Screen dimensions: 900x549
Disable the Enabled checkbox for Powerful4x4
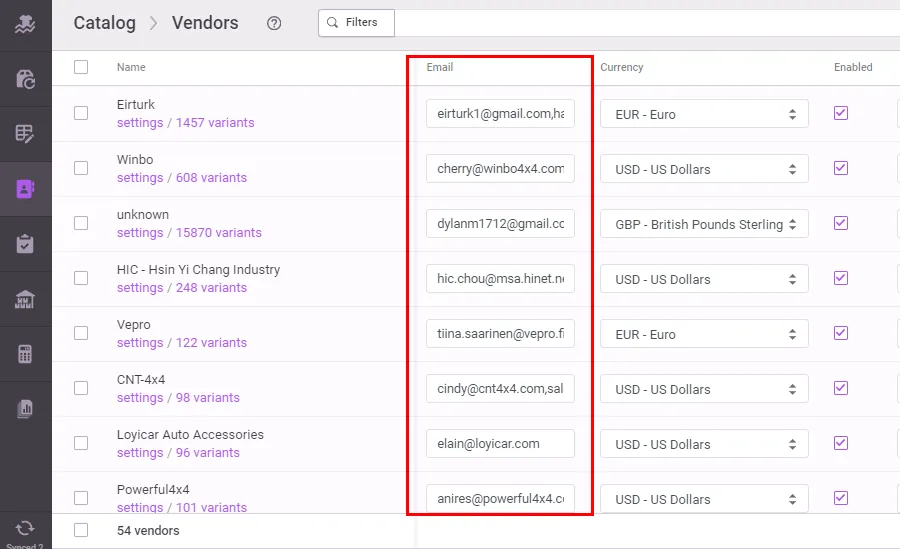841,498
